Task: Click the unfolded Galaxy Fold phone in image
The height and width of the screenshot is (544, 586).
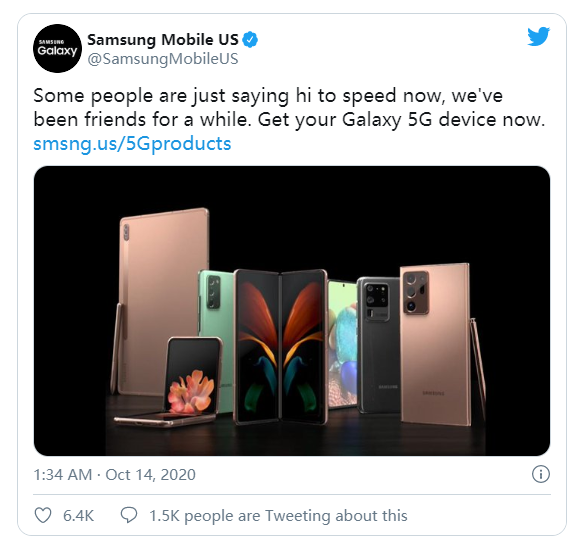Action: (x=280, y=347)
